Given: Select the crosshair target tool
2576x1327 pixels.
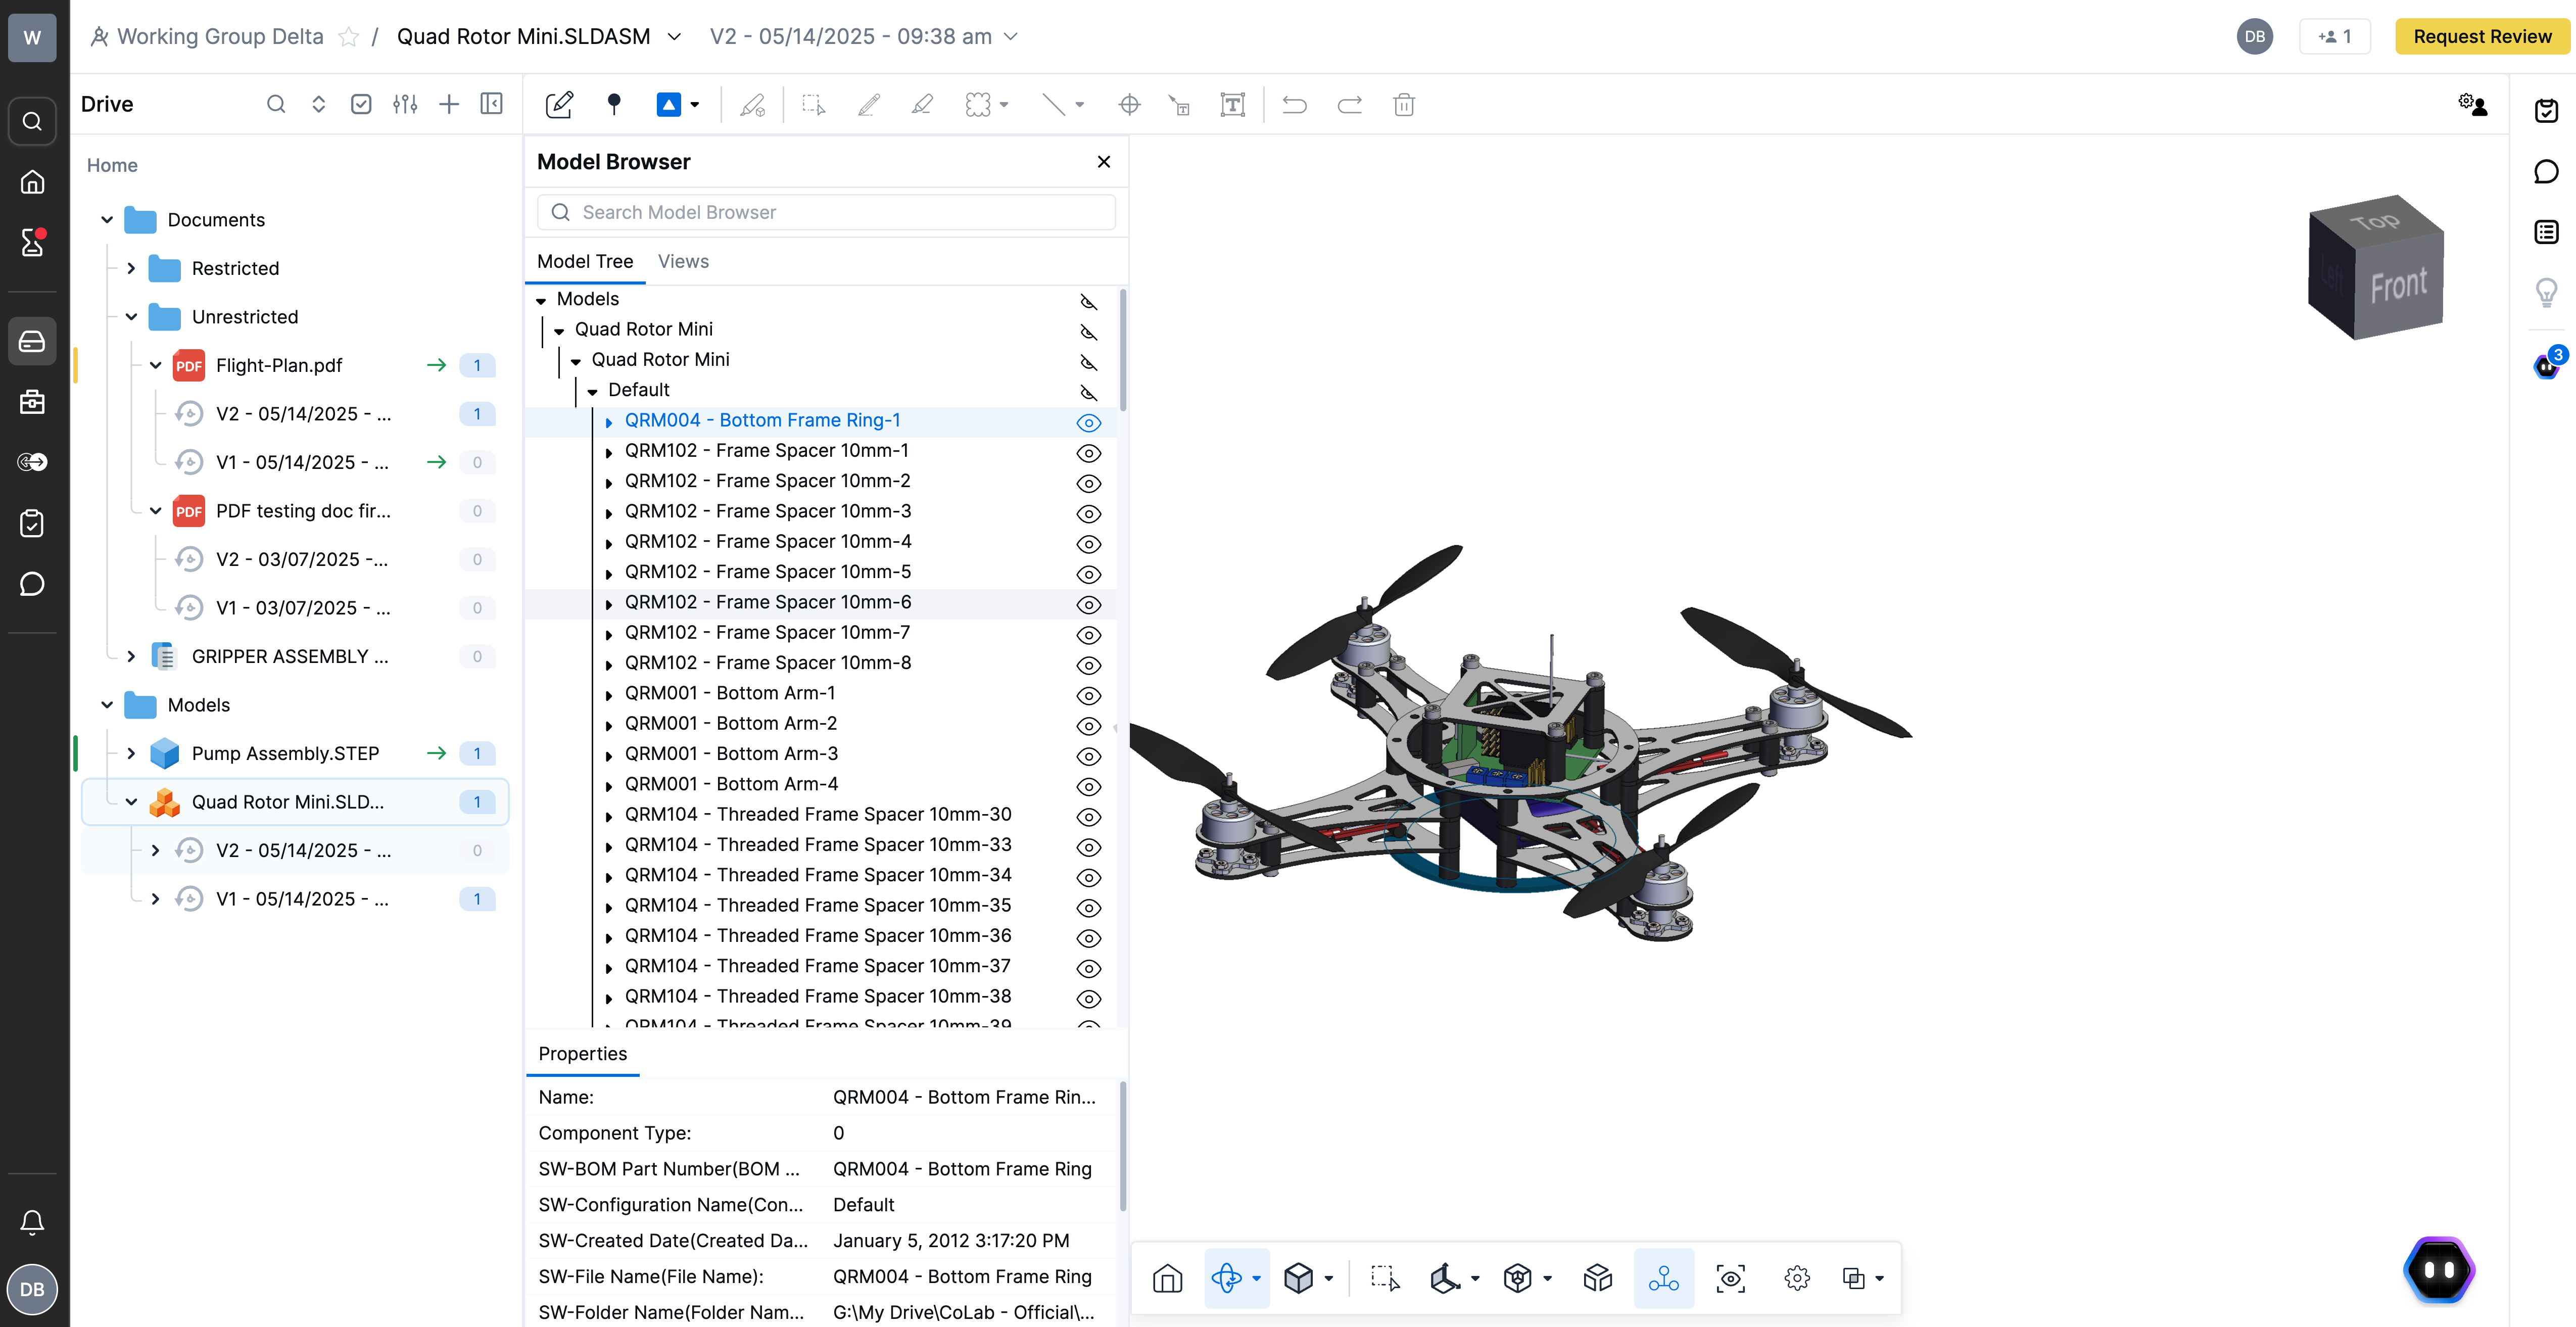Looking at the screenshot, I should (1129, 104).
